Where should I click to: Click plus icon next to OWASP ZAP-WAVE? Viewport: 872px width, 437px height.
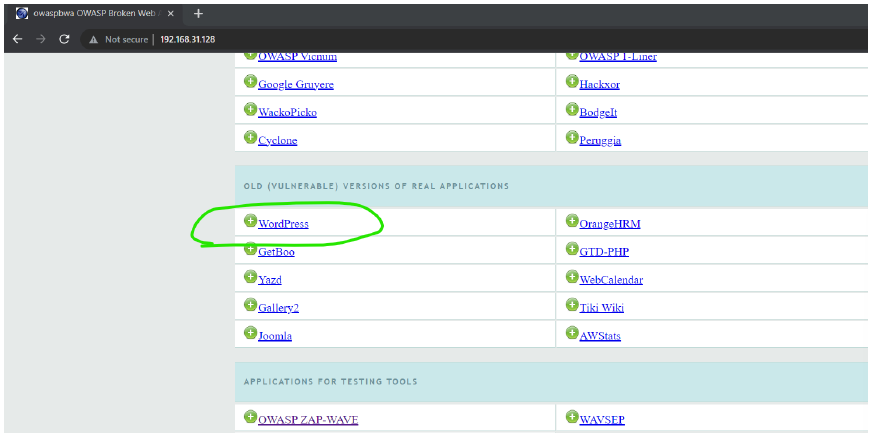pos(250,416)
